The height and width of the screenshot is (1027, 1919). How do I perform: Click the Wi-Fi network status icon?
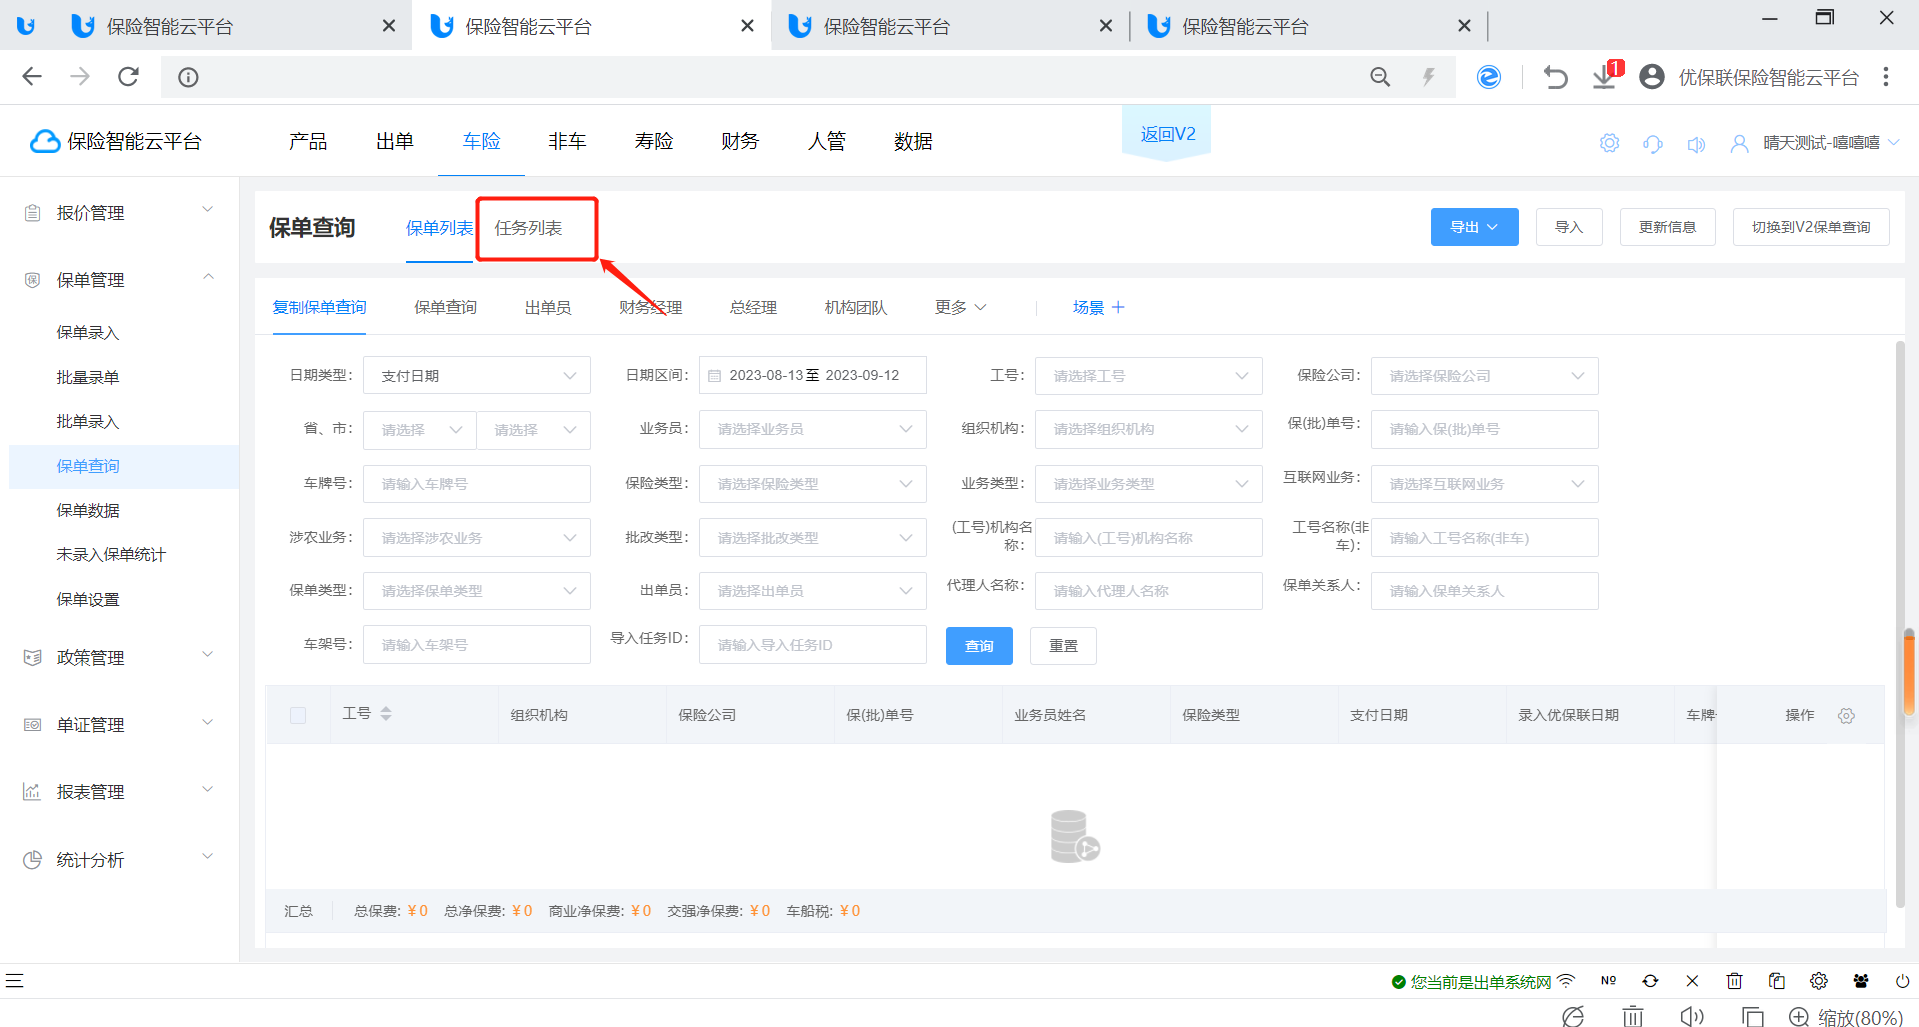tap(1566, 981)
